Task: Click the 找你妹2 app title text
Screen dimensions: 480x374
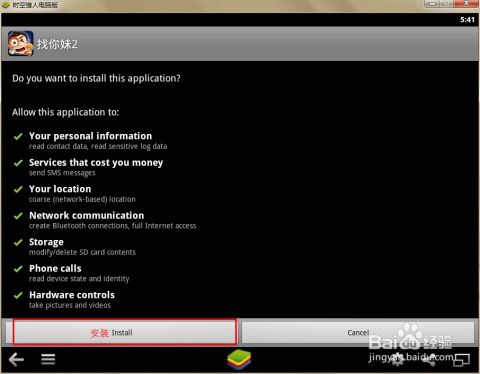Action: pos(57,44)
